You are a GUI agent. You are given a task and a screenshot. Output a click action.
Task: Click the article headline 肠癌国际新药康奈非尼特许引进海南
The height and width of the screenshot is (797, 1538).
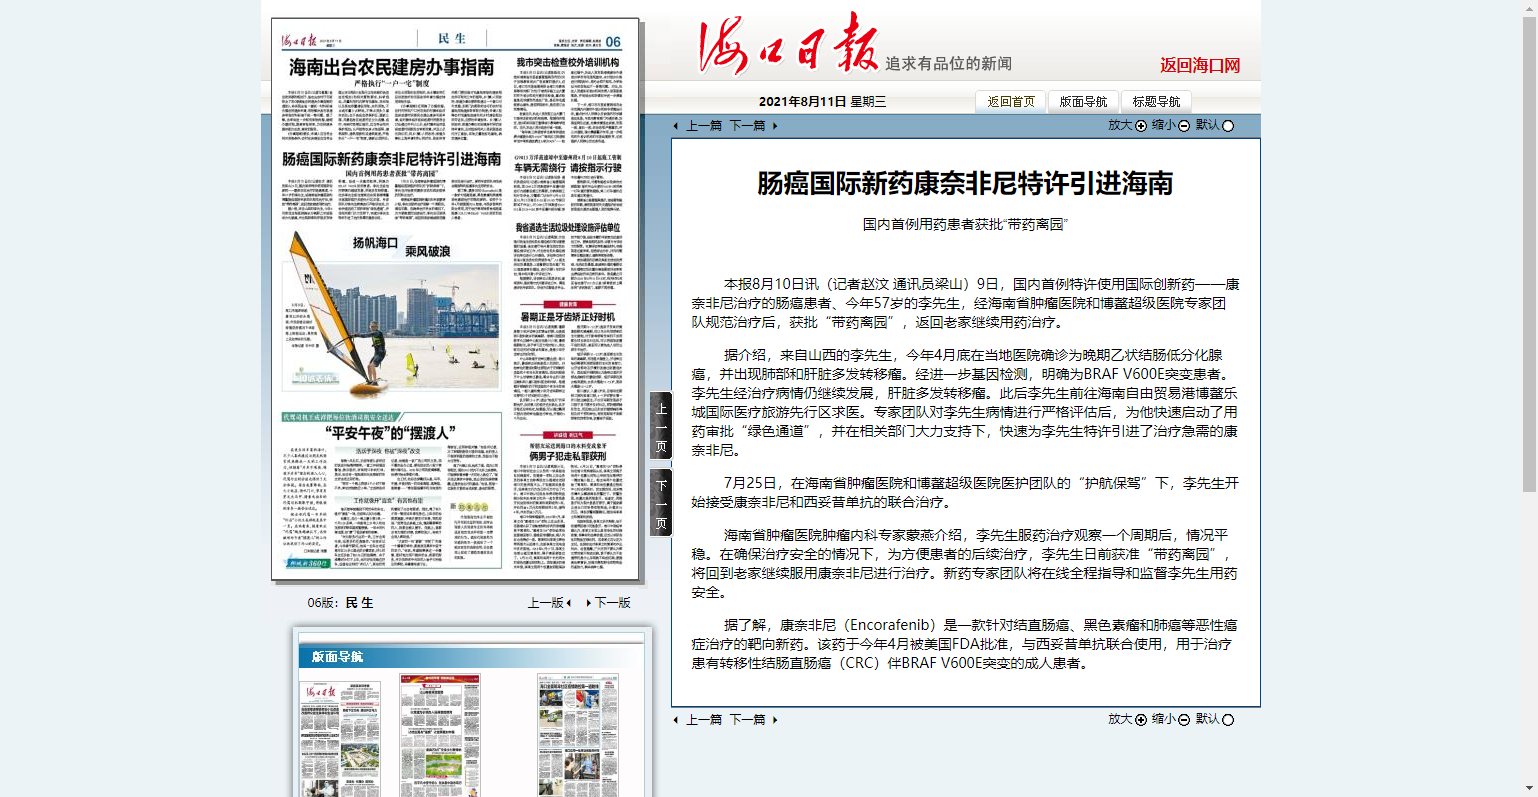pyautogui.click(x=965, y=183)
